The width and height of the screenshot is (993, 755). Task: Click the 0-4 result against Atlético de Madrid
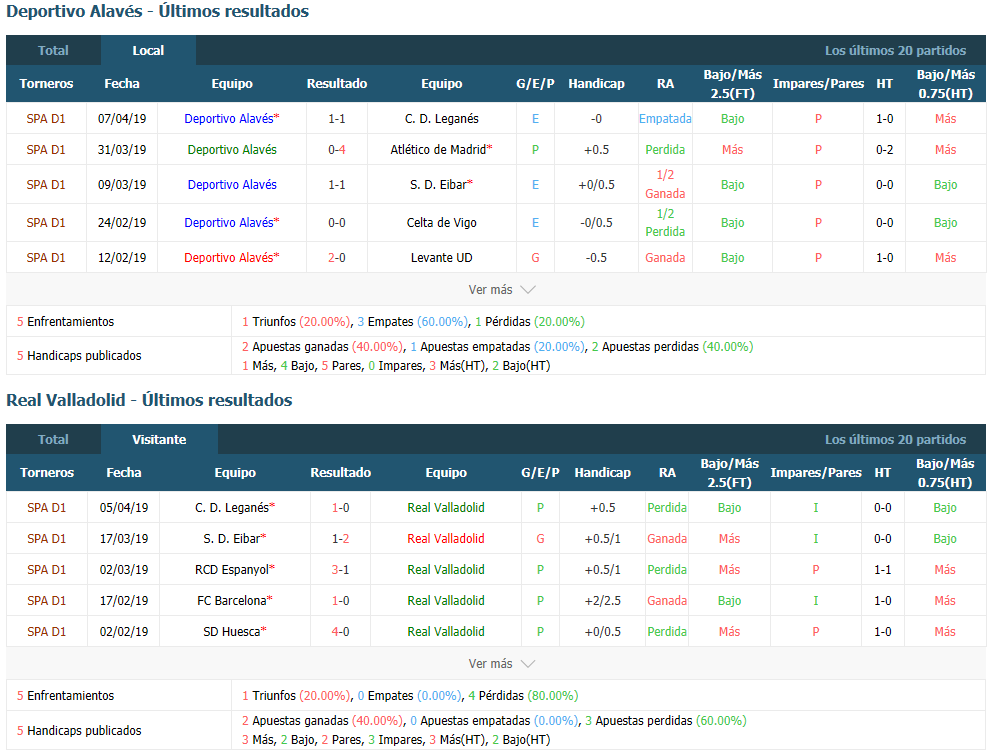pos(337,149)
